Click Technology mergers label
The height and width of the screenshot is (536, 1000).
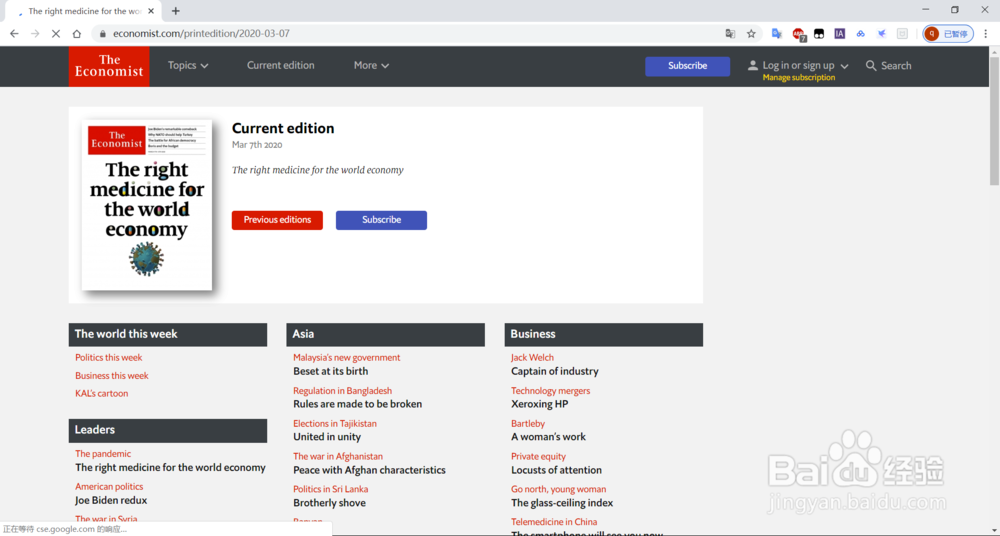point(550,391)
